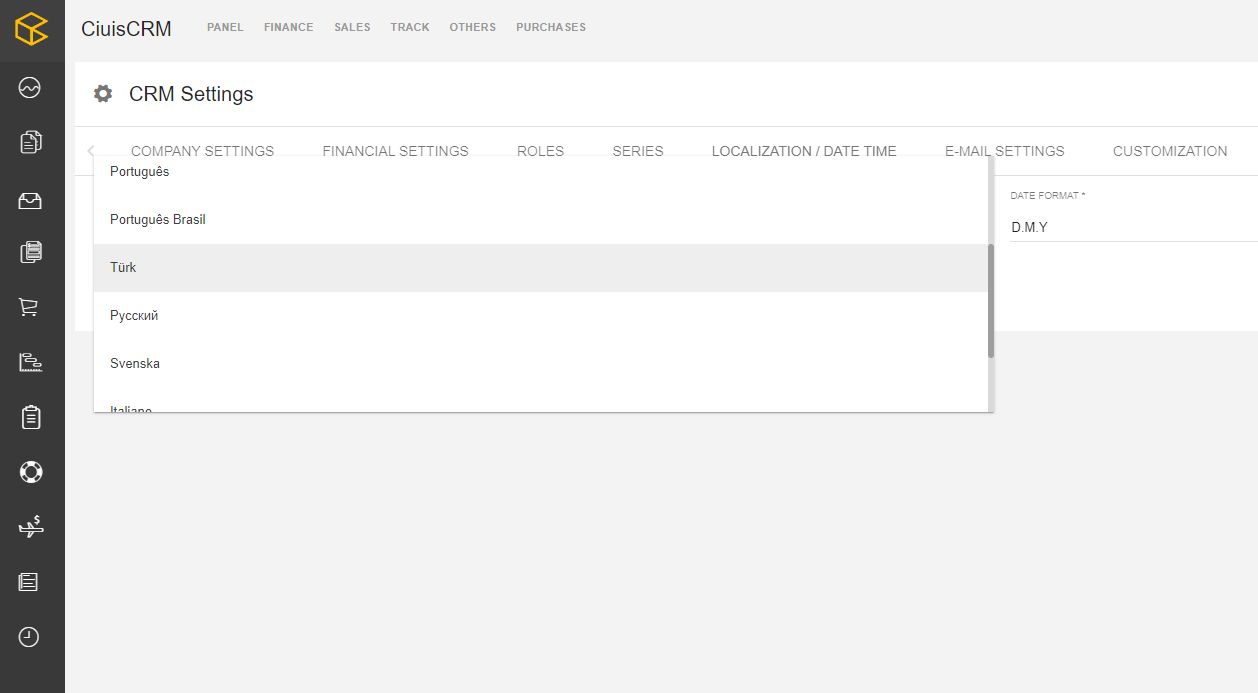
Task: Open the lifebuoy support sidebar icon
Action: [30, 471]
